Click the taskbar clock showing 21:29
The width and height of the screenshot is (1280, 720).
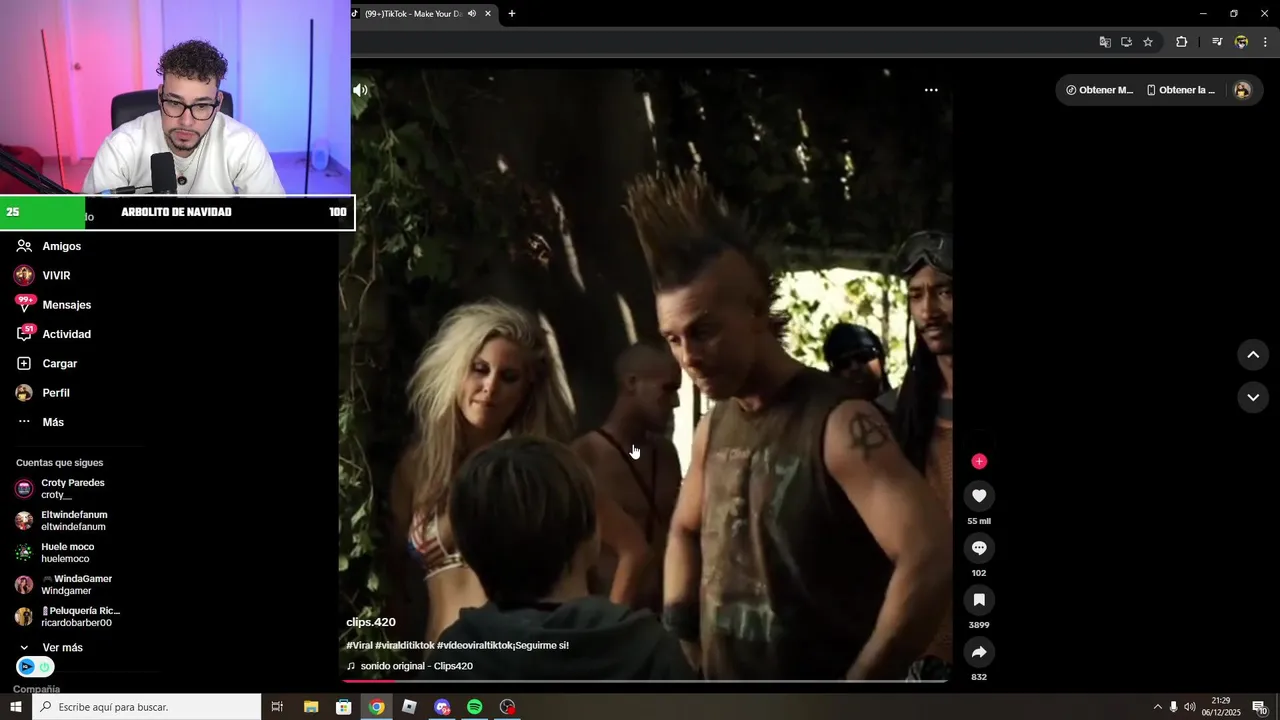[1221, 707]
